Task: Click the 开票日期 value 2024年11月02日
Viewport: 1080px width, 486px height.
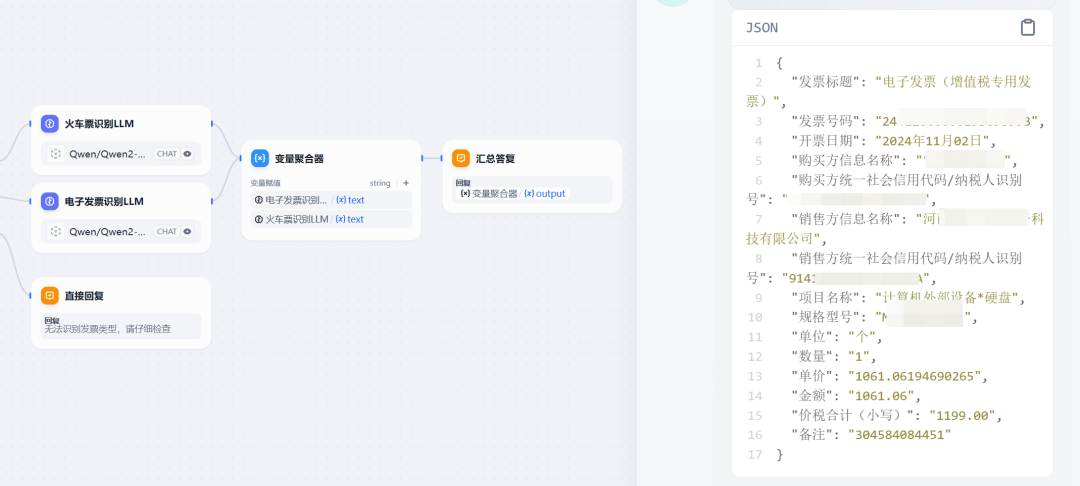Action: pyautogui.click(x=935, y=141)
